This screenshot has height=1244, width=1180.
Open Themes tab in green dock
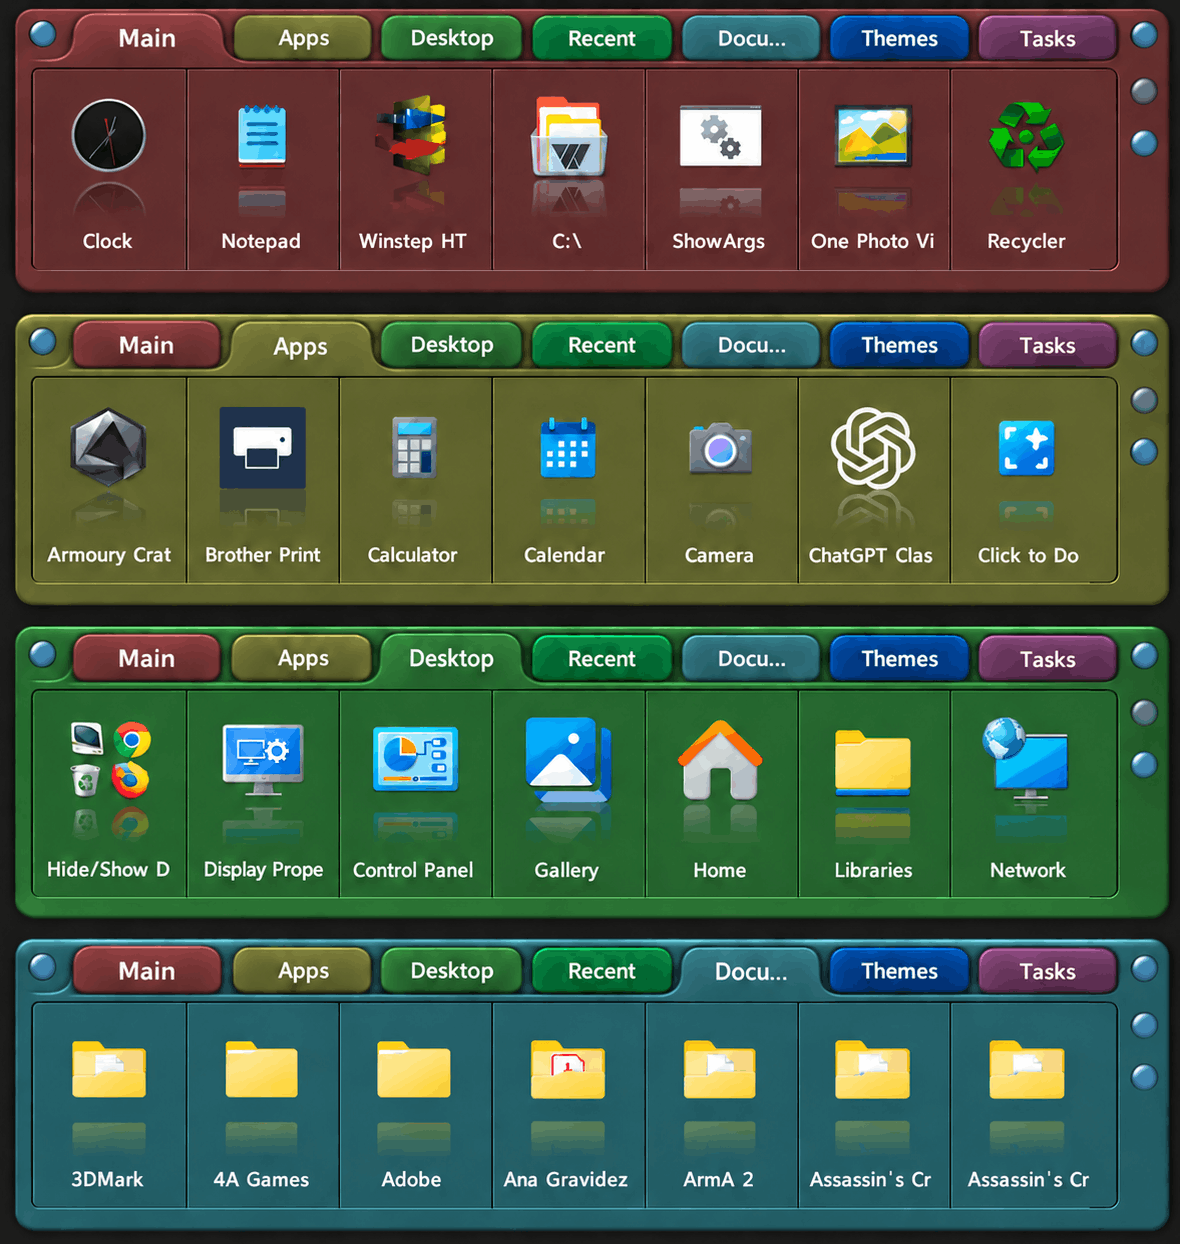click(899, 659)
